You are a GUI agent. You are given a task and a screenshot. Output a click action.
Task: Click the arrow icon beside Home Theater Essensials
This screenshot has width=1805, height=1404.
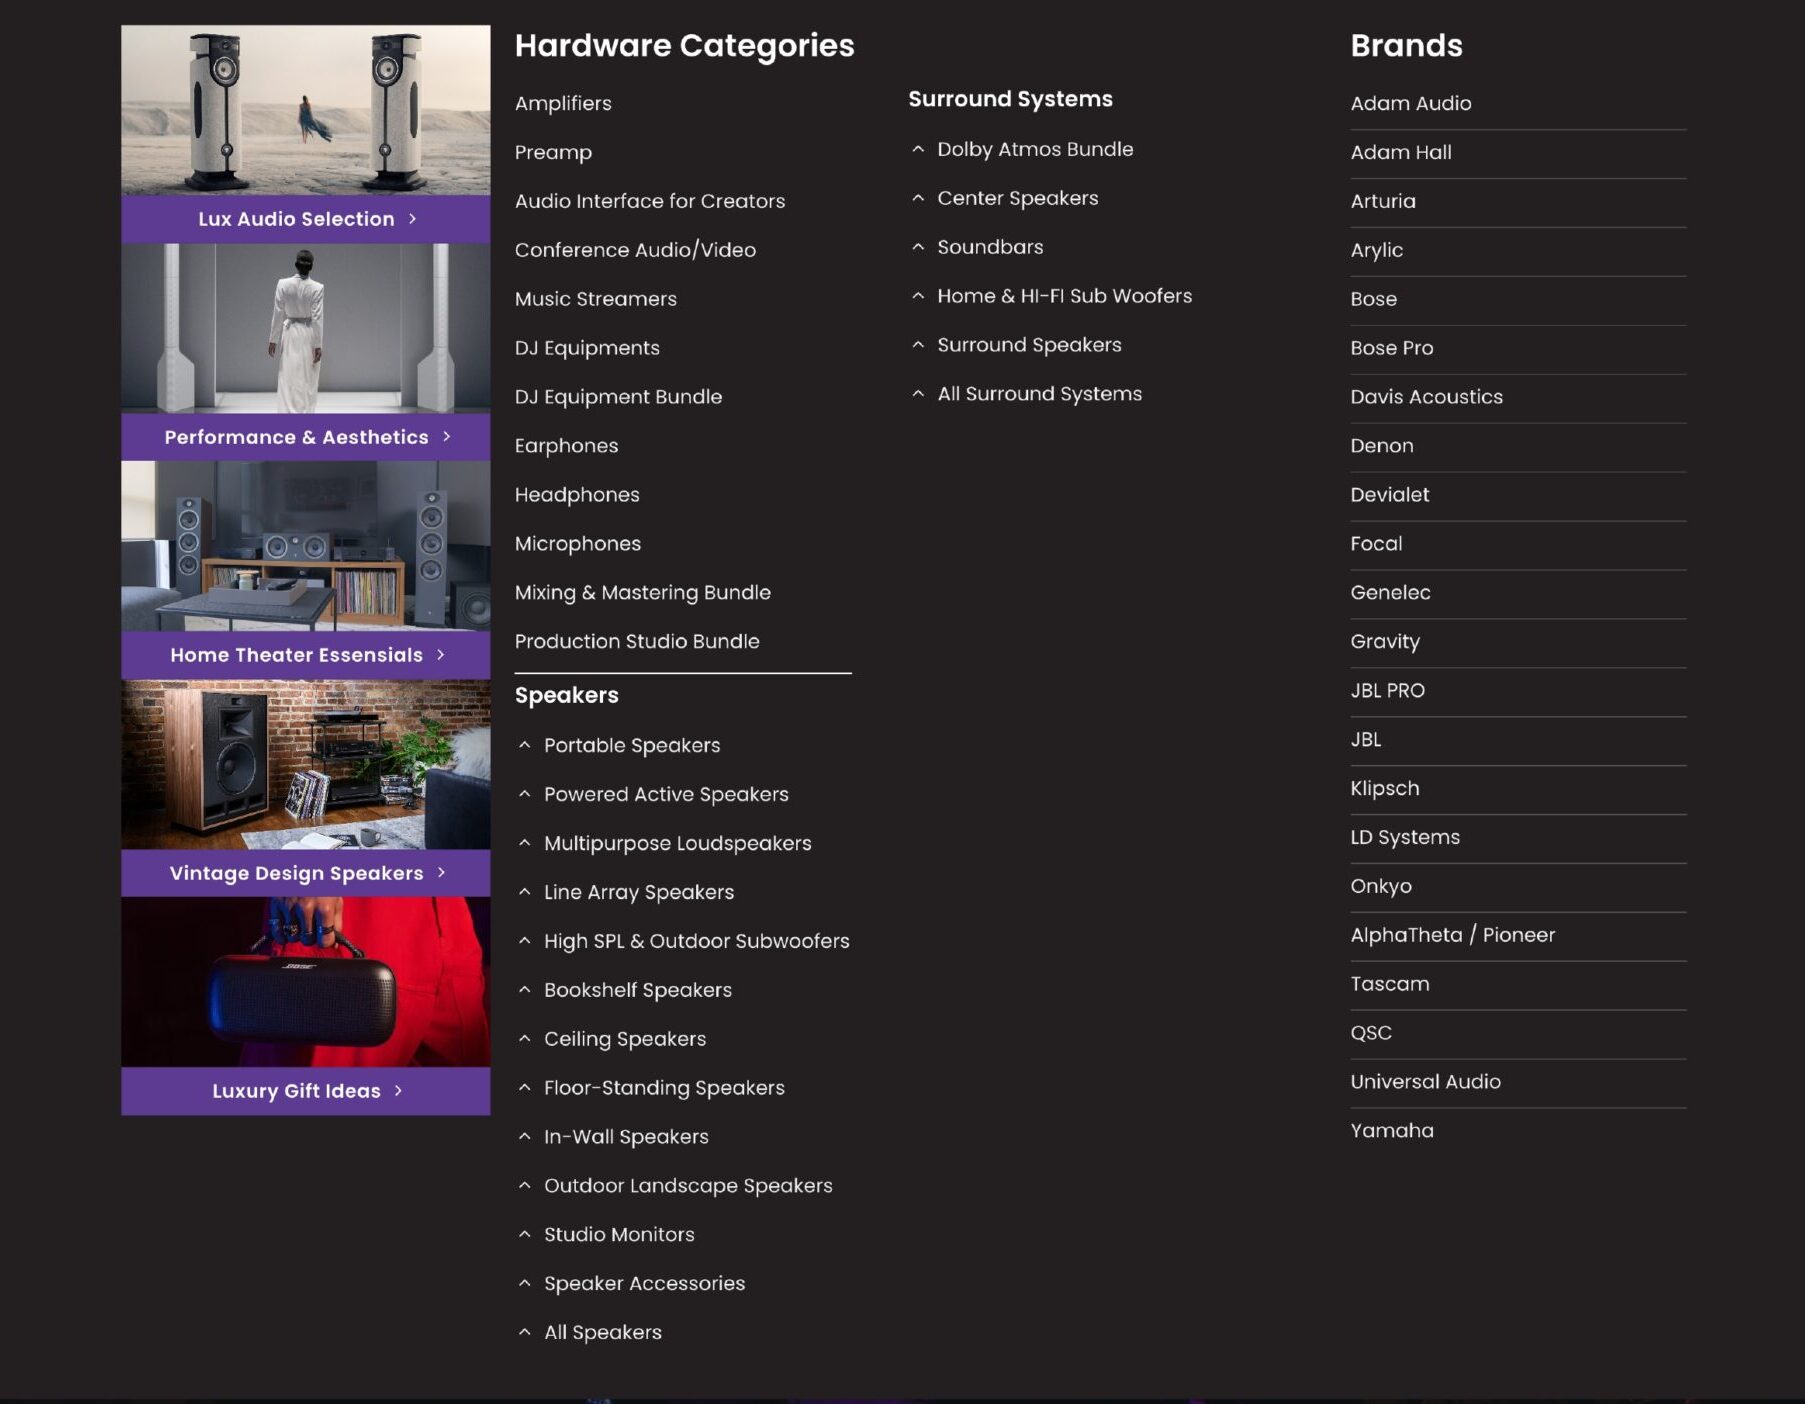tap(440, 655)
